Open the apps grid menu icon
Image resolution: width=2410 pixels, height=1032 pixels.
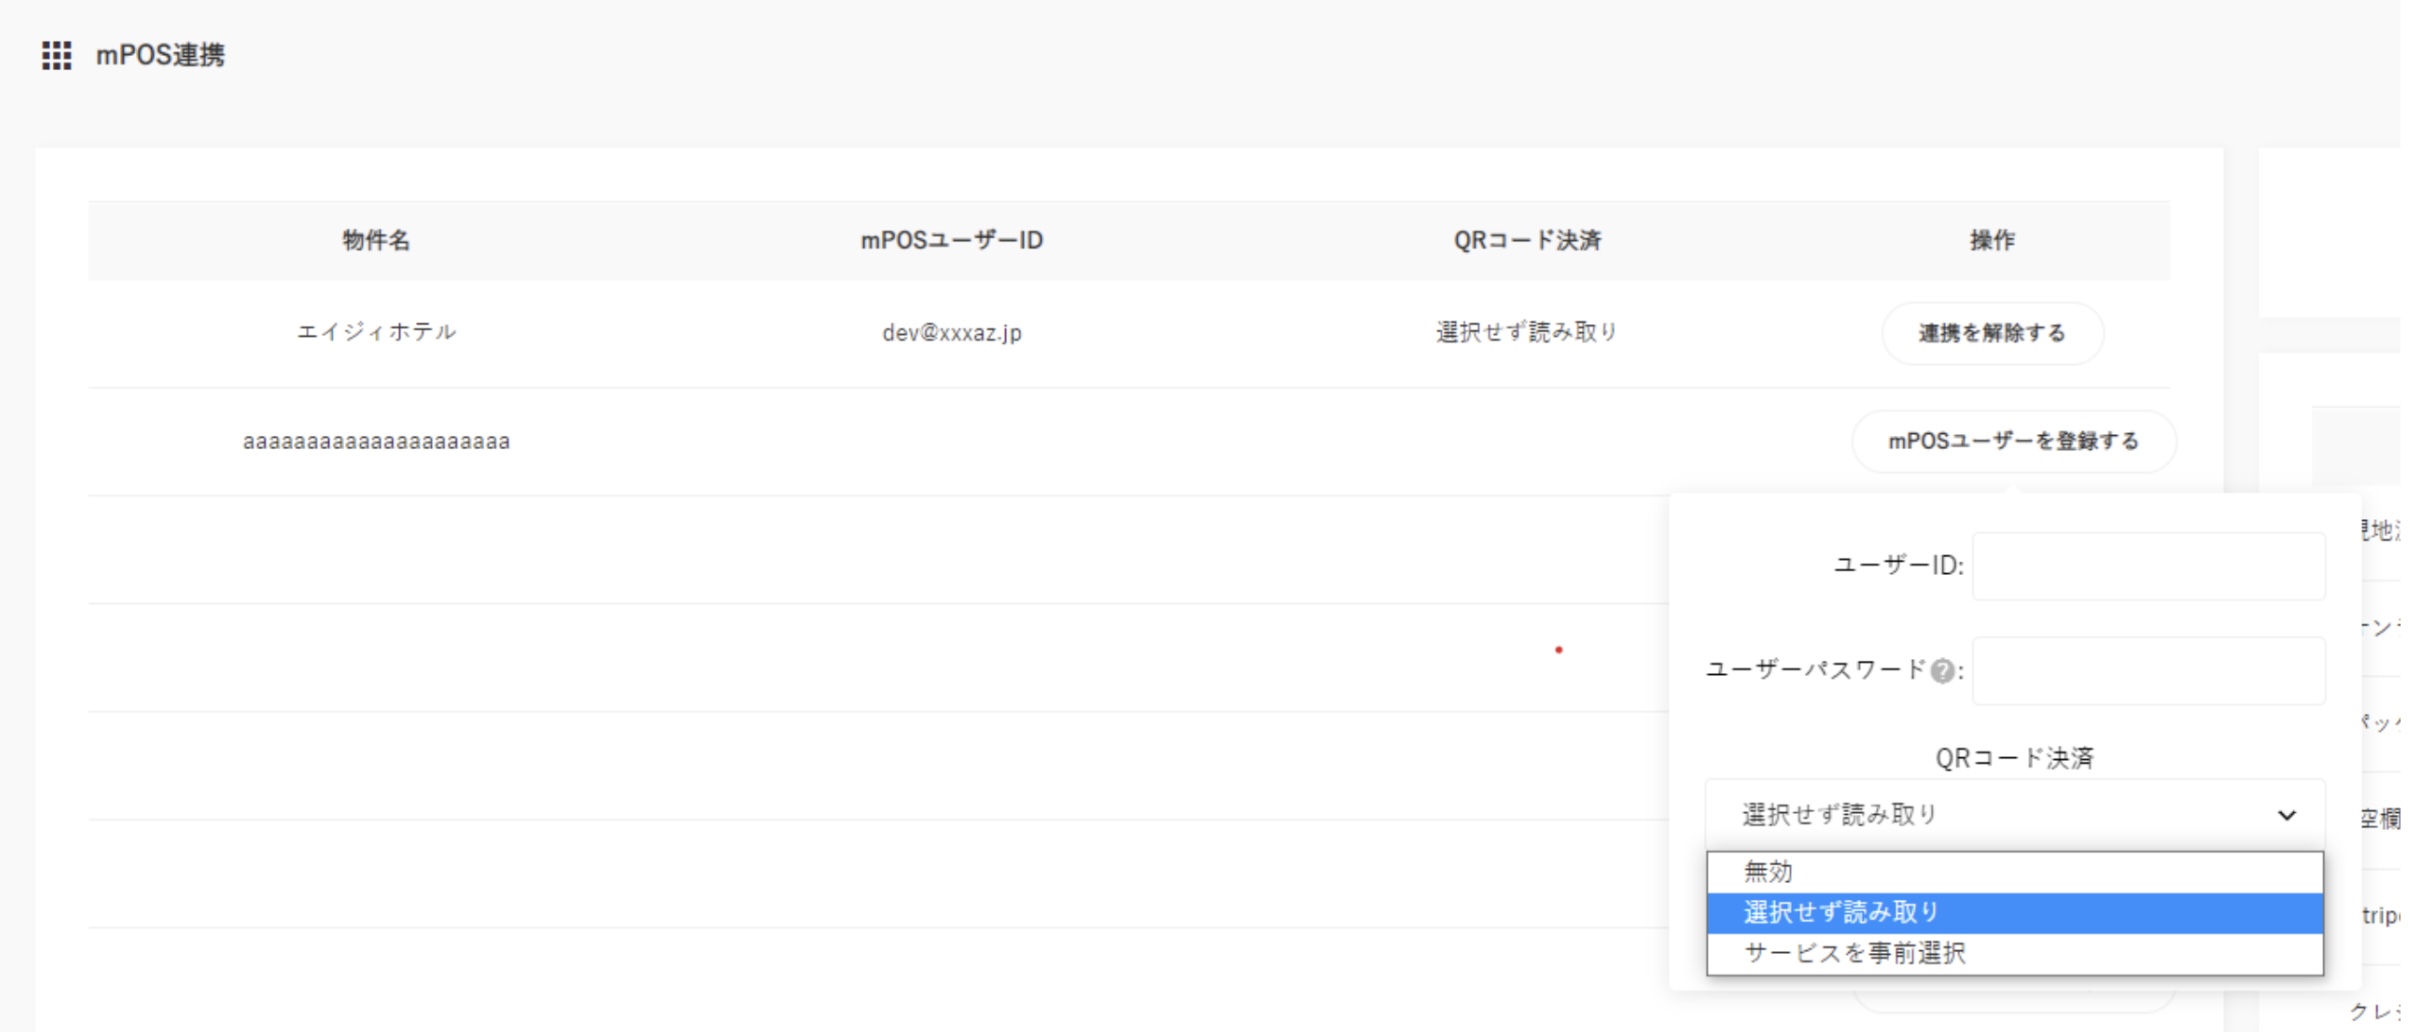tap(56, 55)
